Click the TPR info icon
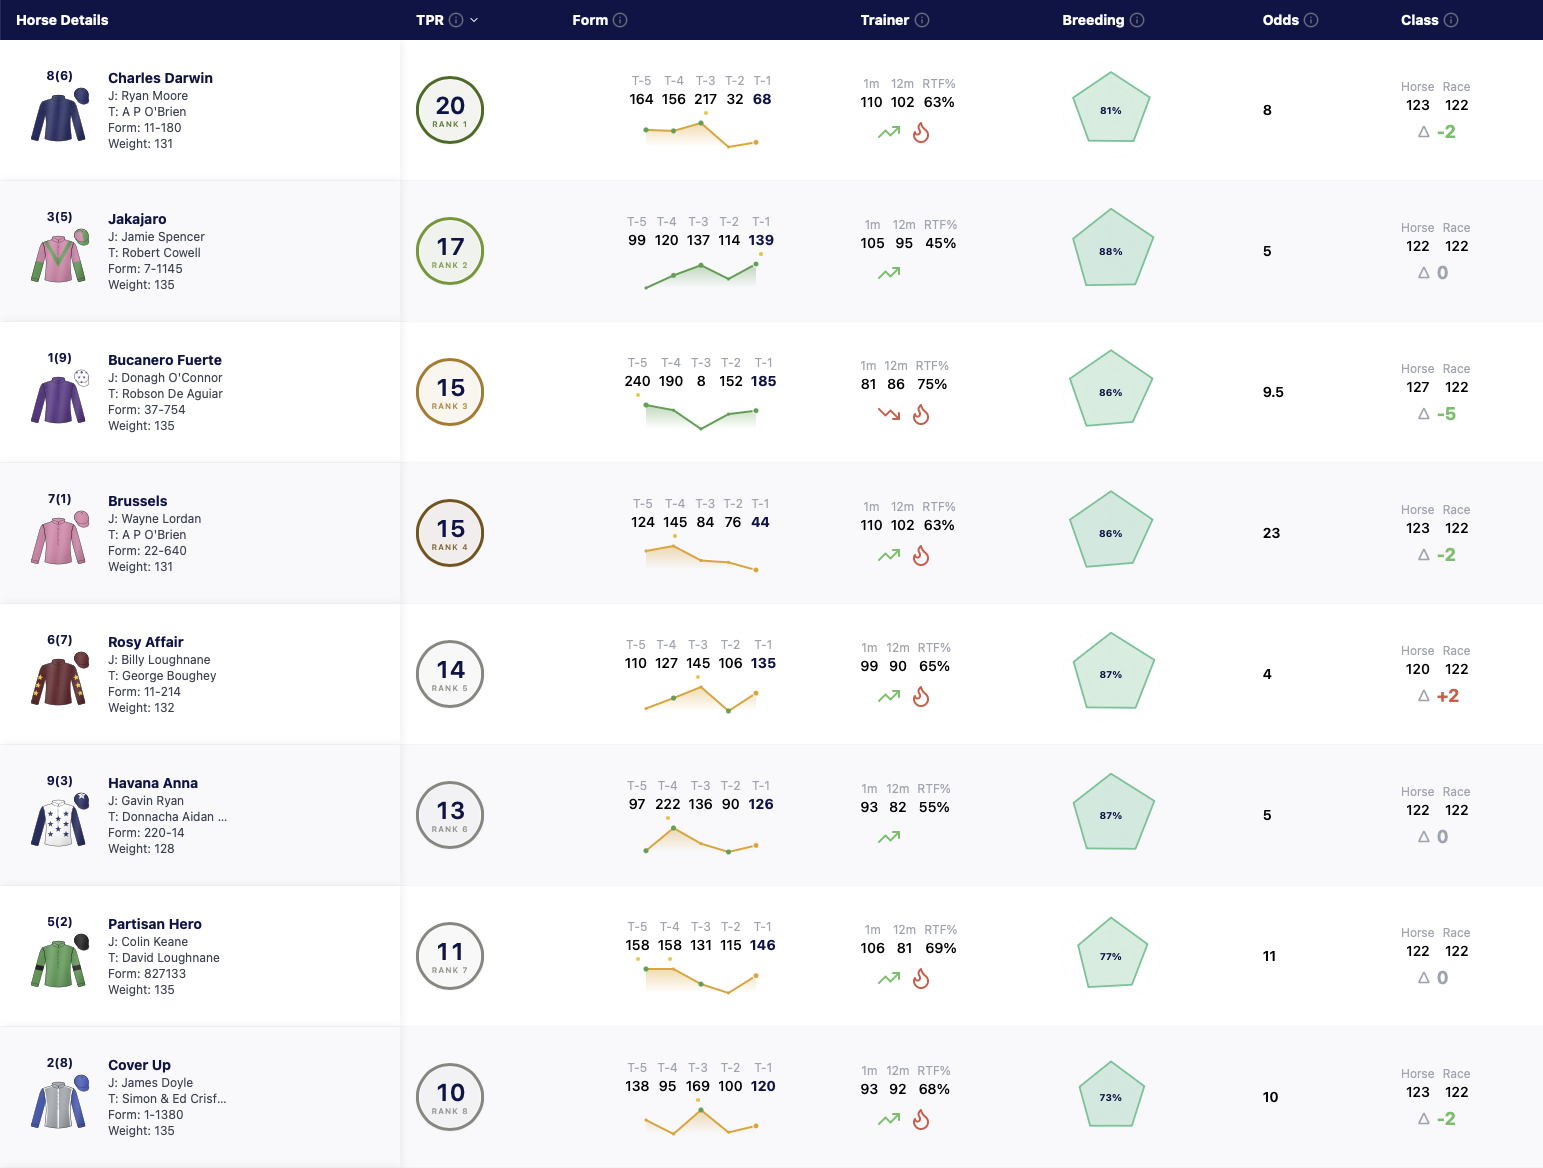Image resolution: width=1543 pixels, height=1168 pixels. tap(456, 20)
